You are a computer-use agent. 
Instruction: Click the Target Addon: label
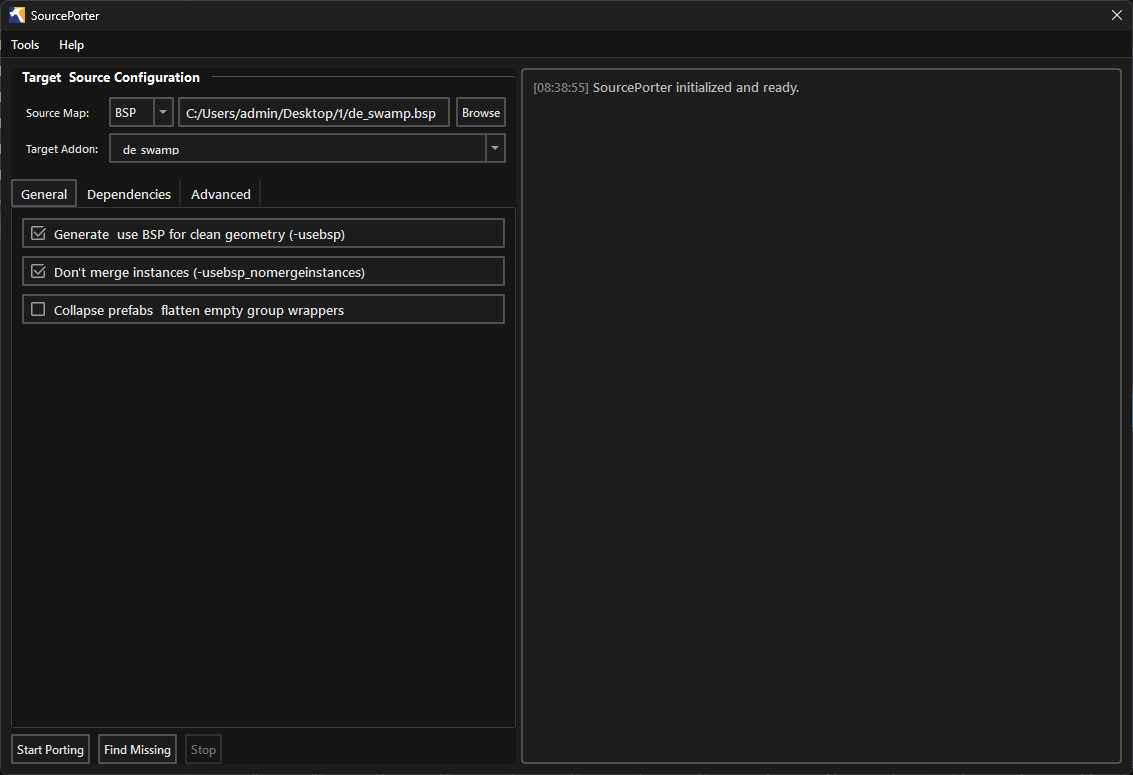tap(62, 149)
